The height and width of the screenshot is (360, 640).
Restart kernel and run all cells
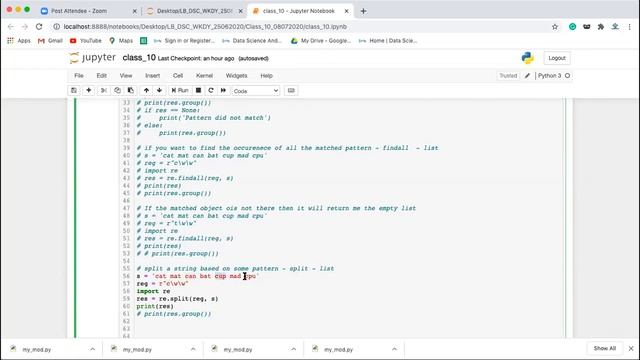coord(223,90)
